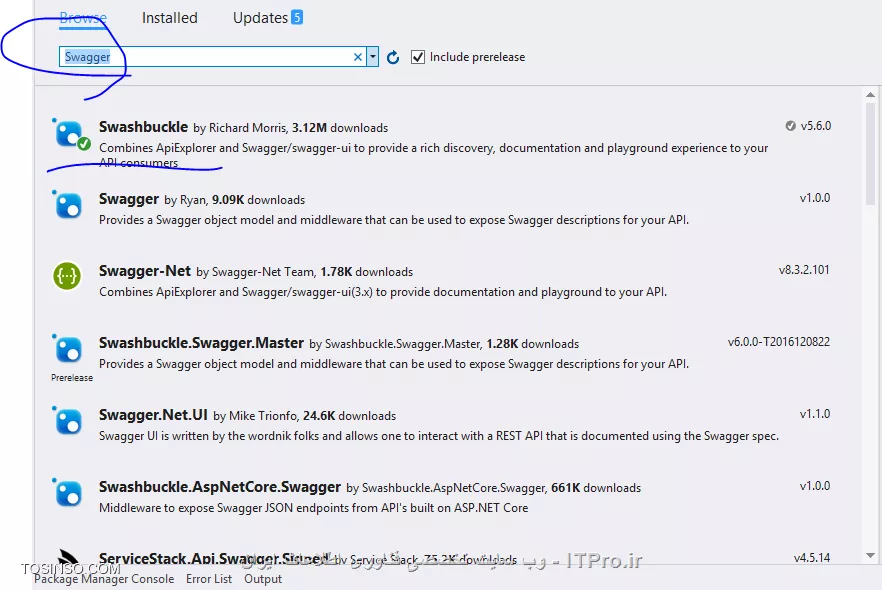Screen dimensions: 882x590
Task: Click the package list scroll up arrow
Action: [x=870, y=94]
